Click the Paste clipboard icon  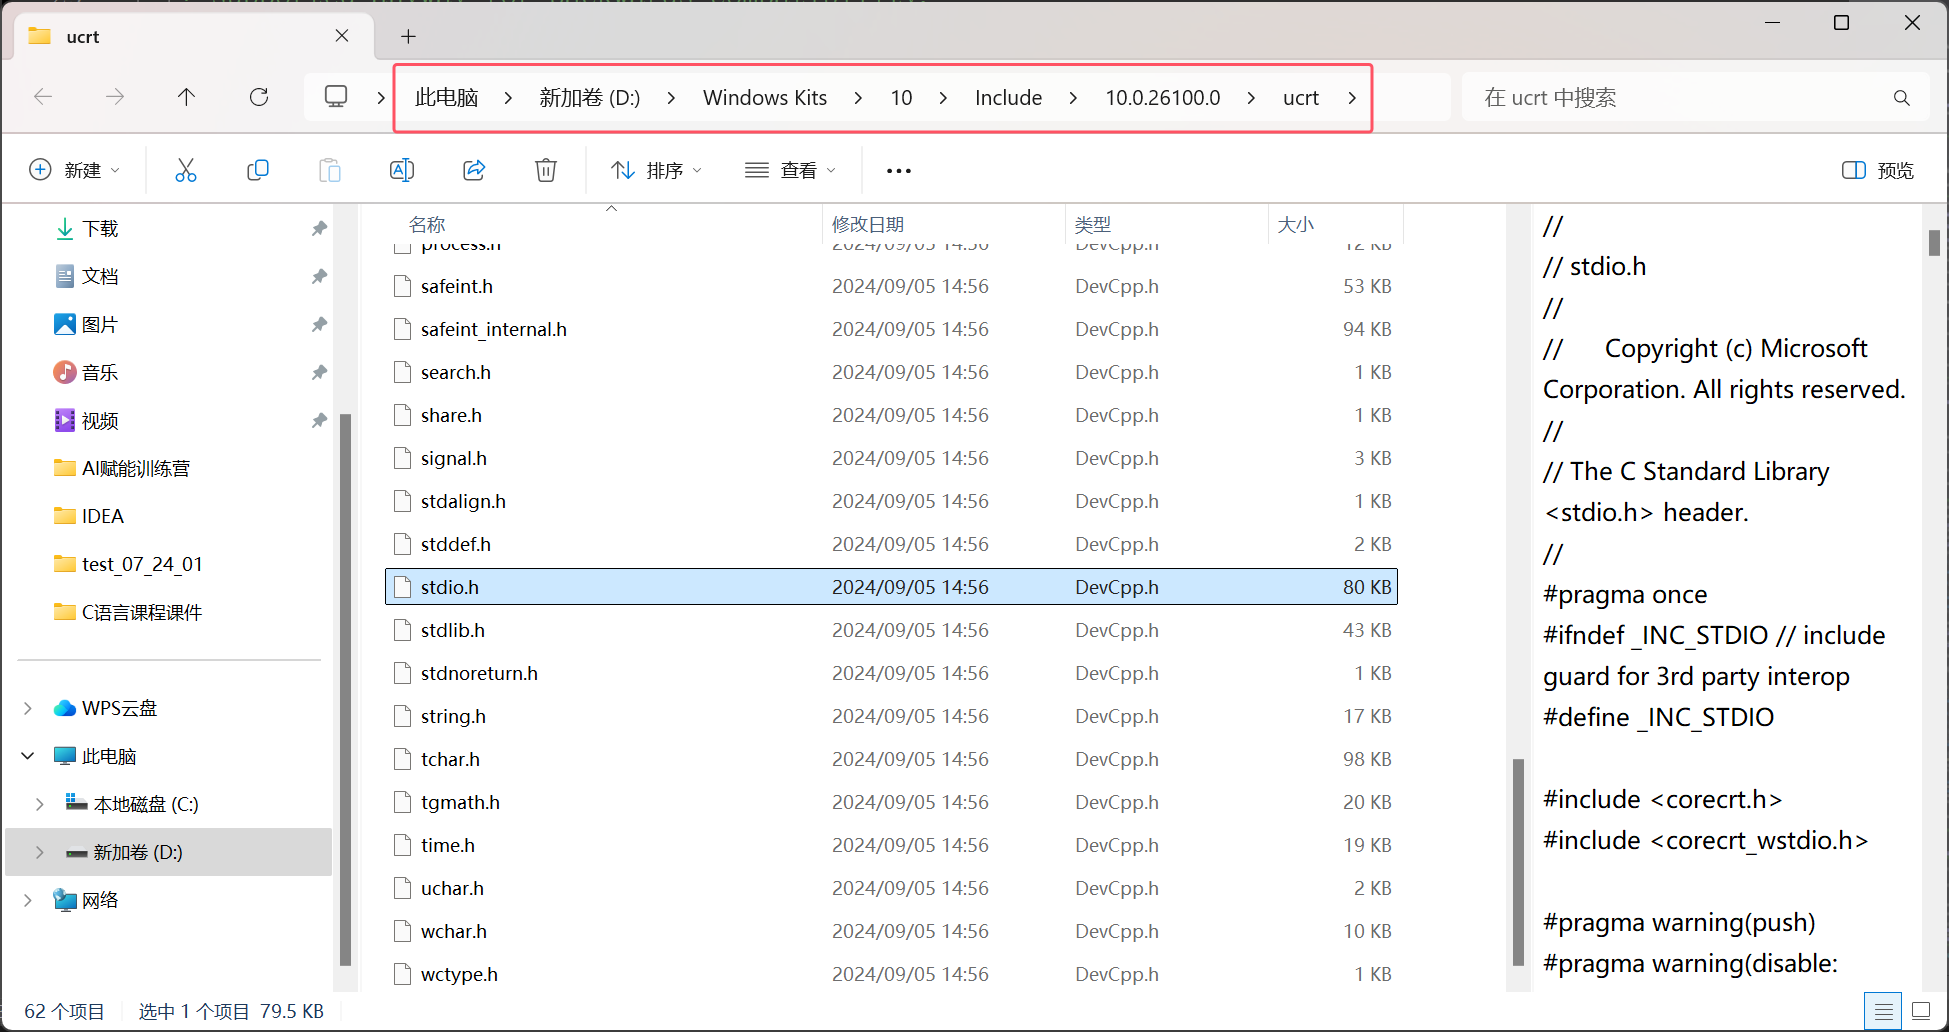[330, 170]
